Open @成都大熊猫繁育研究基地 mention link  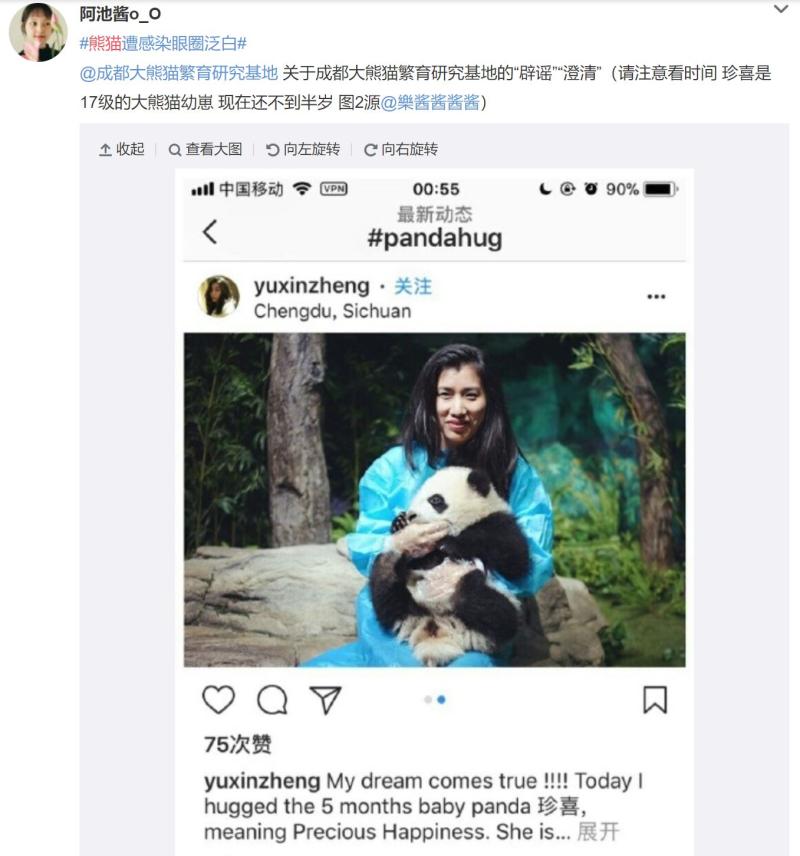tap(179, 73)
